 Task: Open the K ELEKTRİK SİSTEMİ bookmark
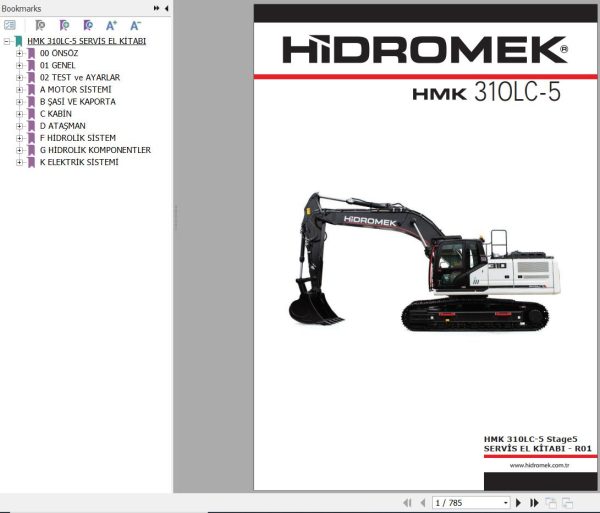pyautogui.click(x=79, y=162)
